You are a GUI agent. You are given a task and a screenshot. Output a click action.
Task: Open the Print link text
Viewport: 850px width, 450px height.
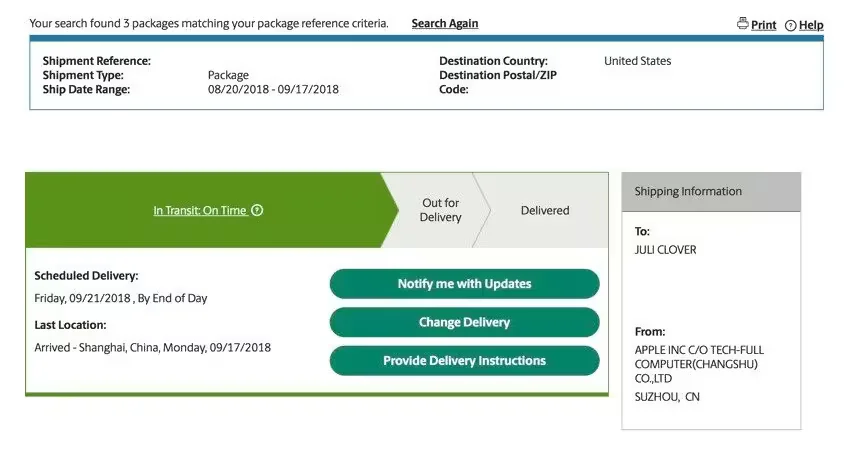tap(763, 25)
